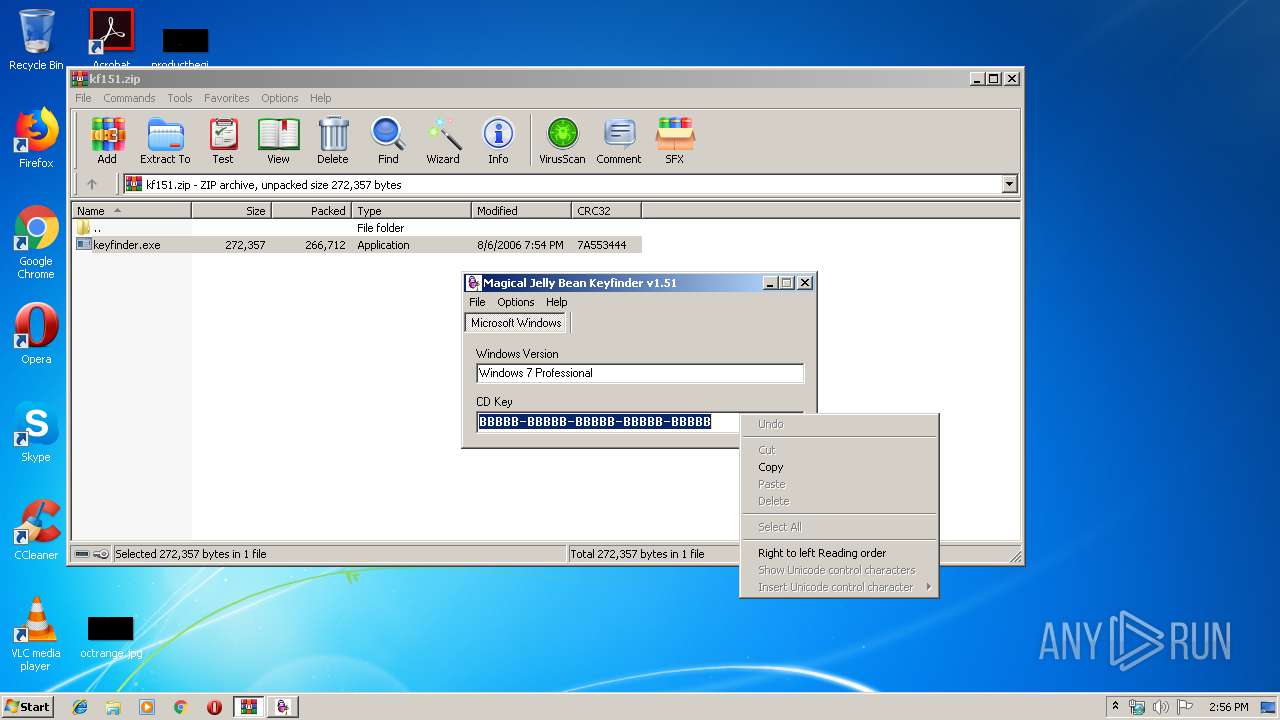This screenshot has width=1280, height=720.
Task: Sort by Packed column header
Action: point(311,210)
